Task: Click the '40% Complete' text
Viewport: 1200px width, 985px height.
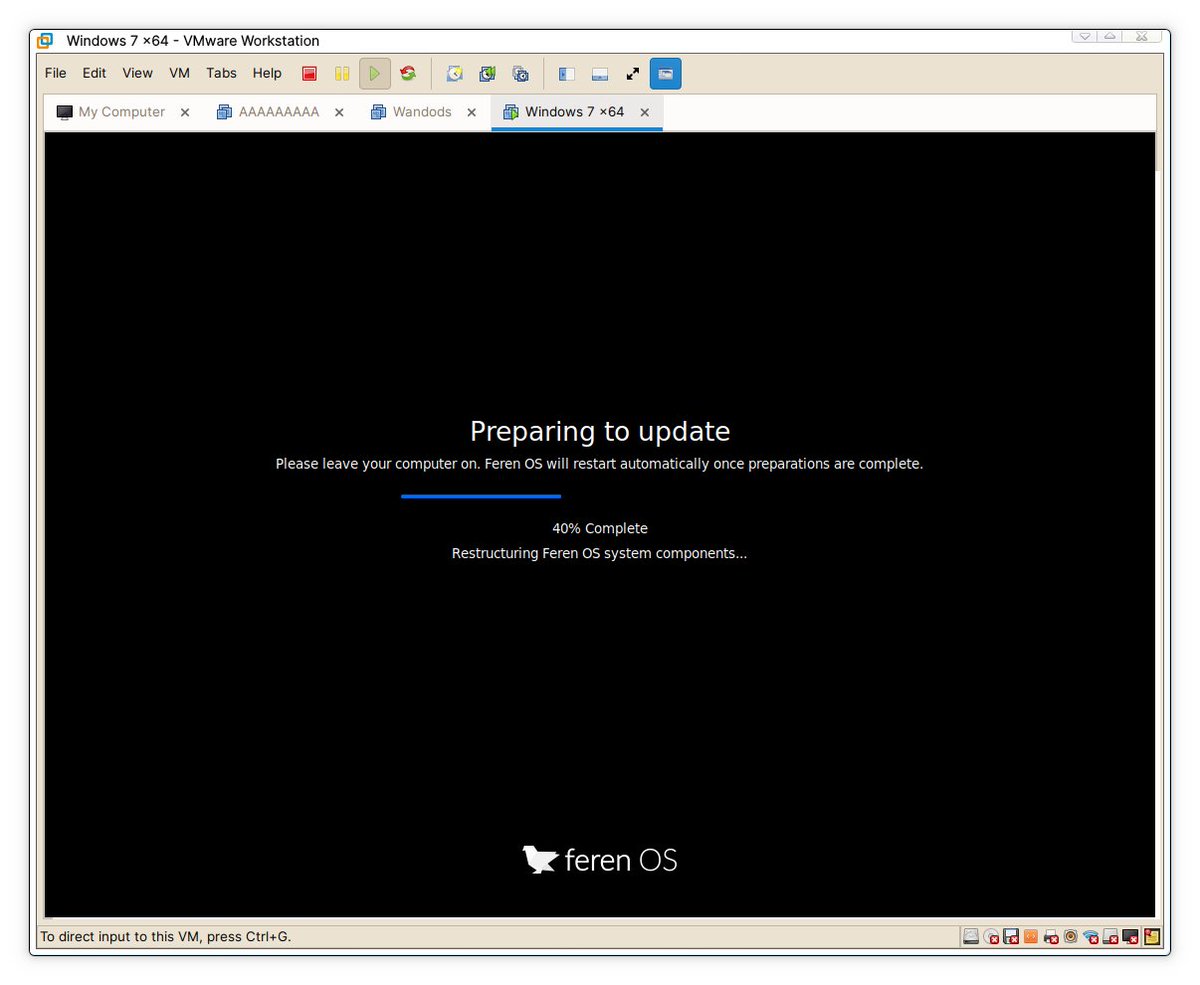Action: (600, 528)
